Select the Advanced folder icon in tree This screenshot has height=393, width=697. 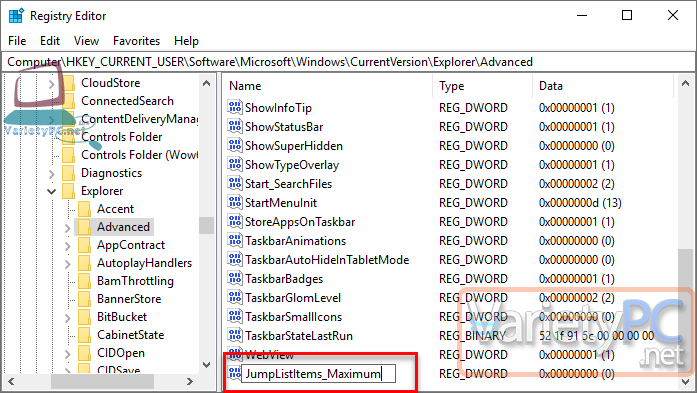[x=84, y=227]
